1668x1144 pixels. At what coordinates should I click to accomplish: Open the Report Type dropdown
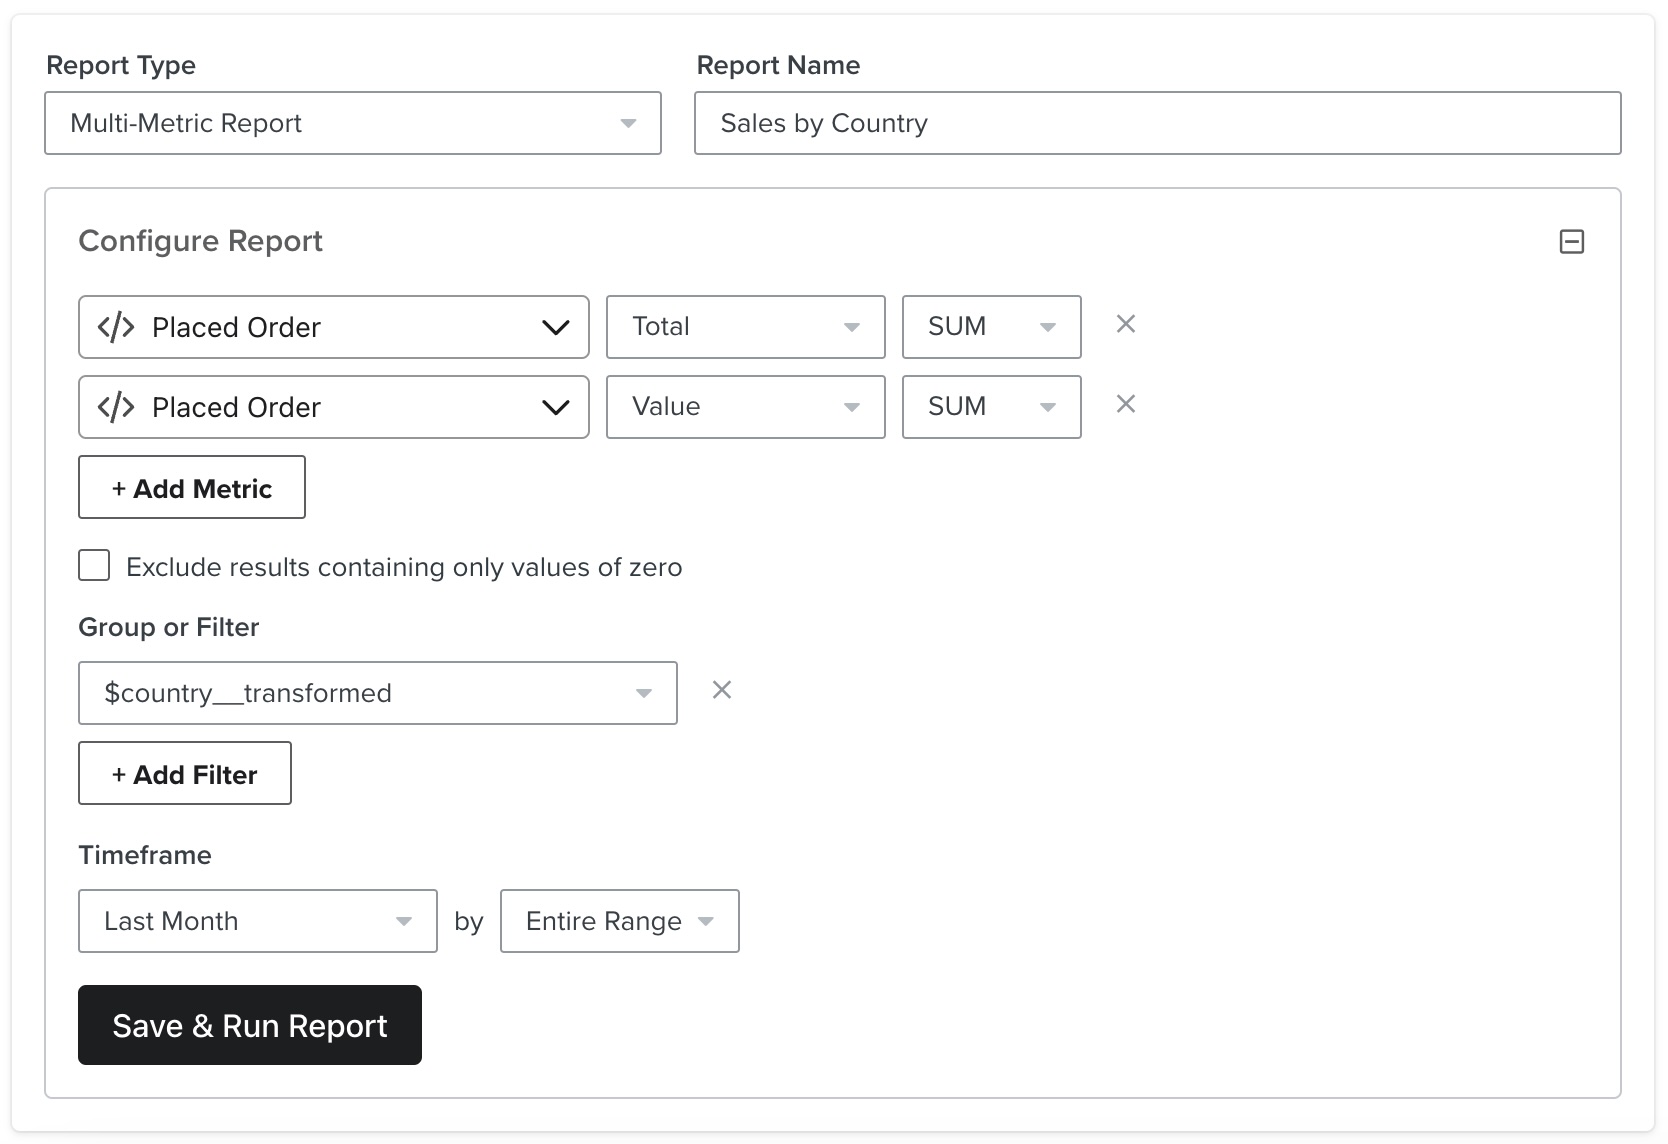pos(352,123)
